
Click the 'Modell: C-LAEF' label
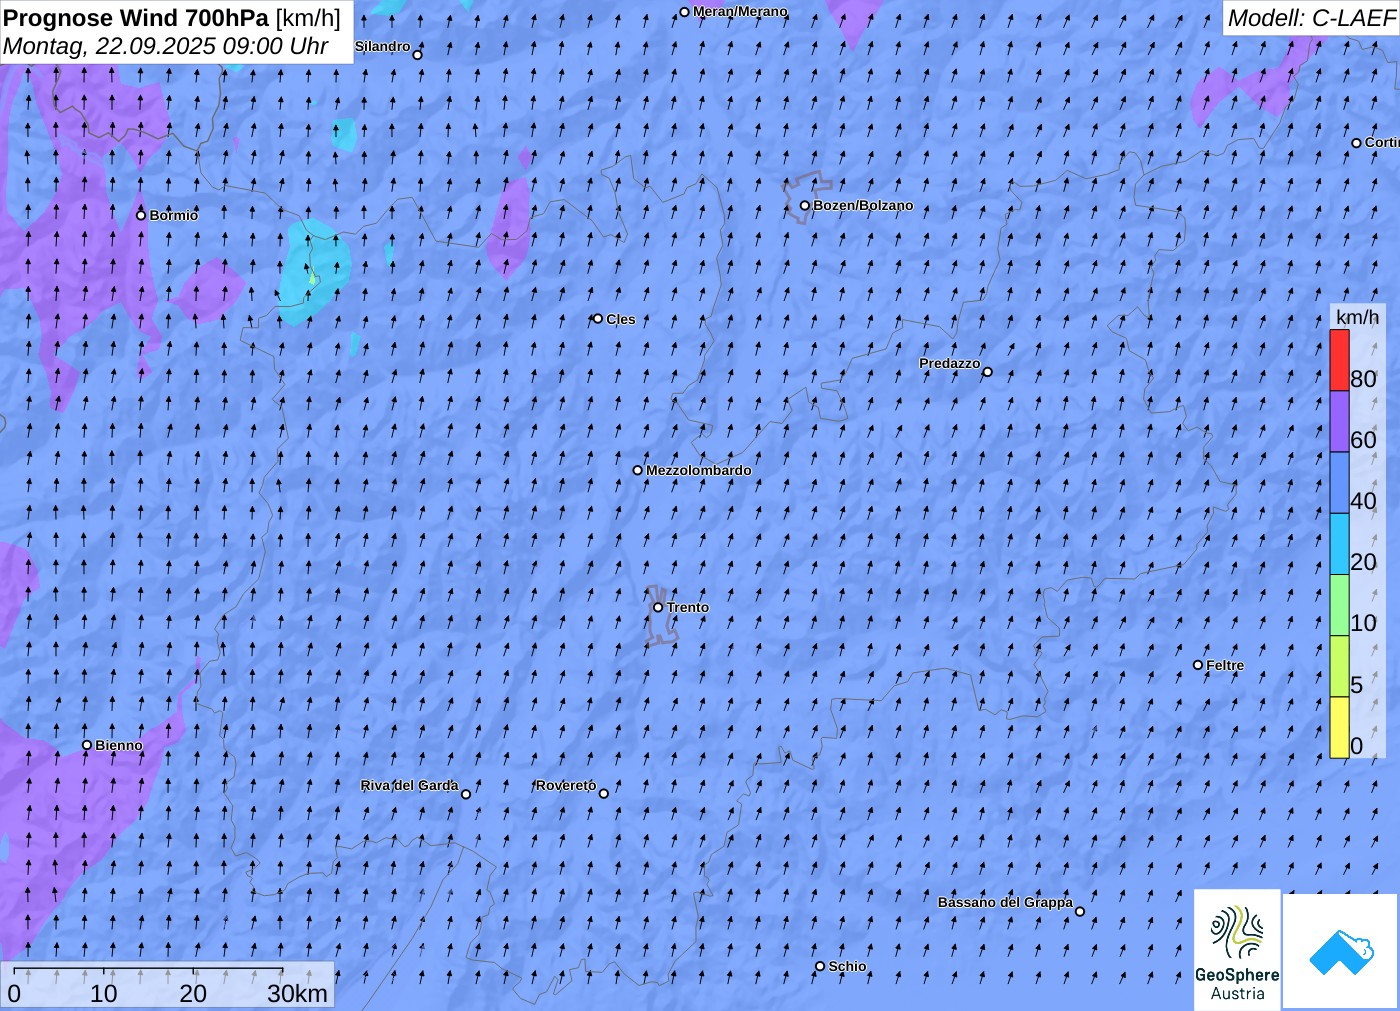coord(1311,18)
